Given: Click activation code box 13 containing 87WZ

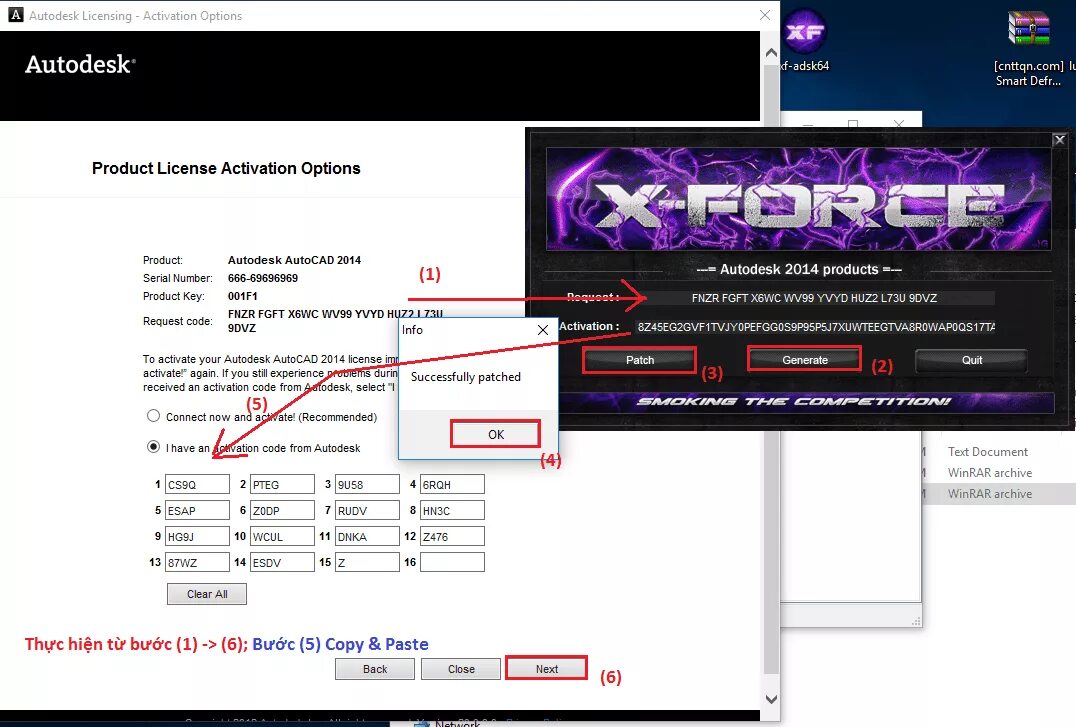Looking at the screenshot, I should (197, 562).
